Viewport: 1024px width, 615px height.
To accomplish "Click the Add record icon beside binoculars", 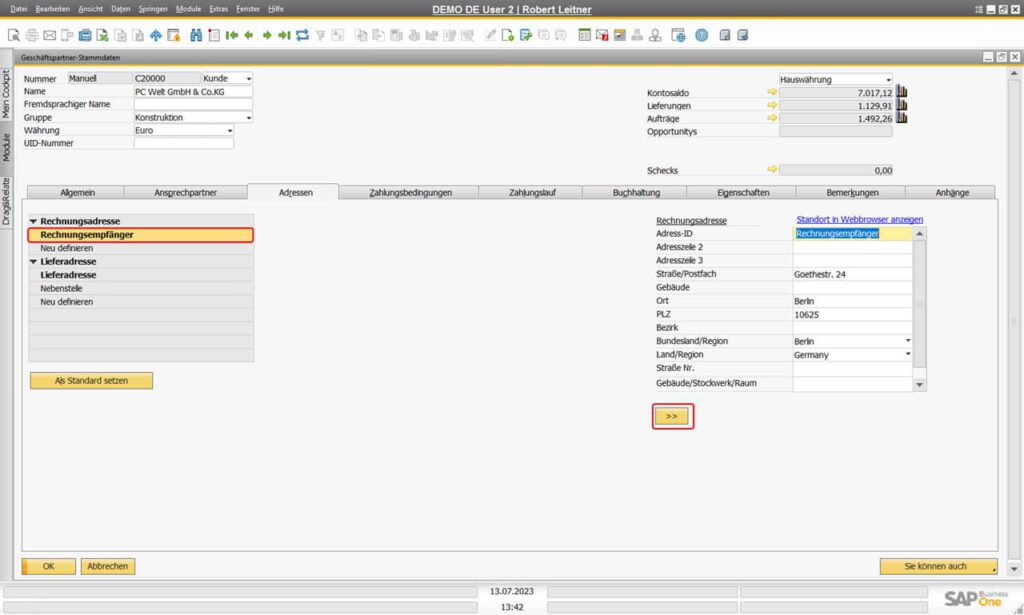I will click(x=214, y=35).
